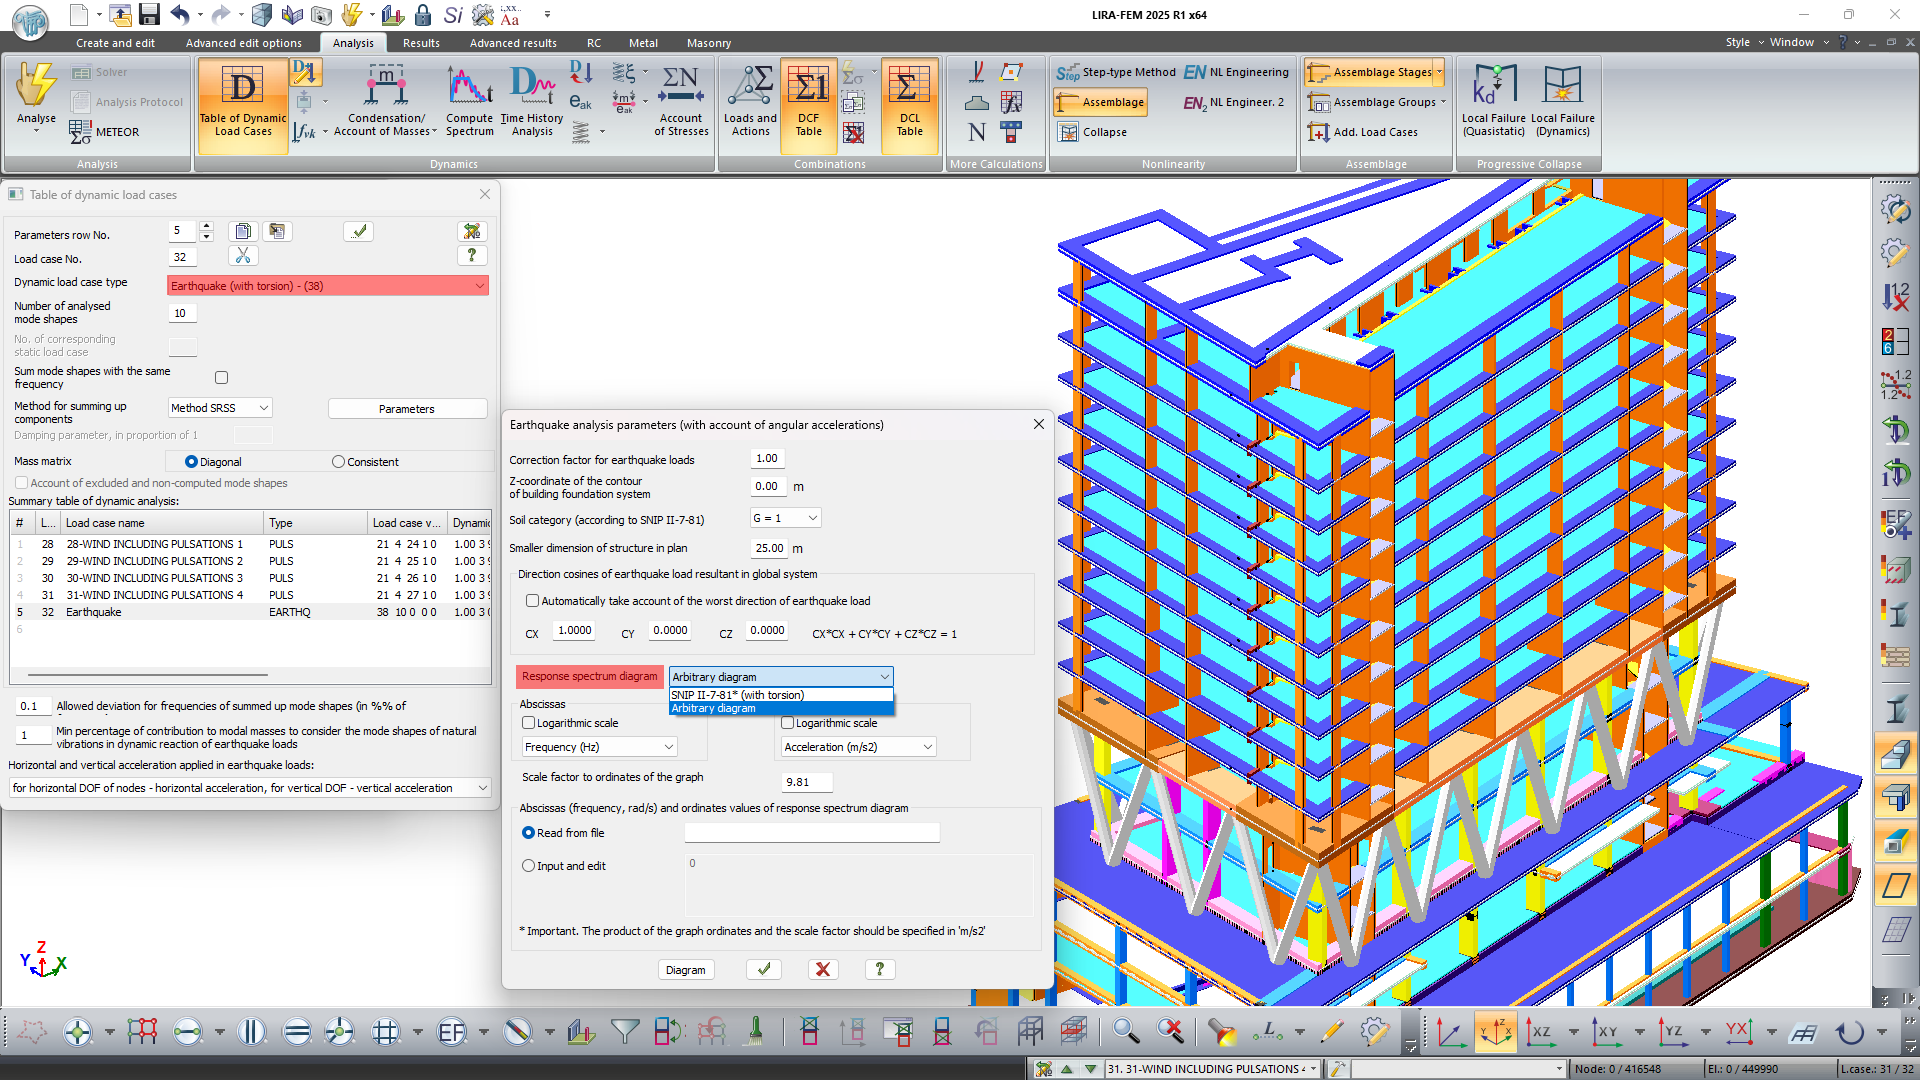
Task: Toggle Abscissas logarithmic scale checkbox
Action: pyautogui.click(x=529, y=723)
